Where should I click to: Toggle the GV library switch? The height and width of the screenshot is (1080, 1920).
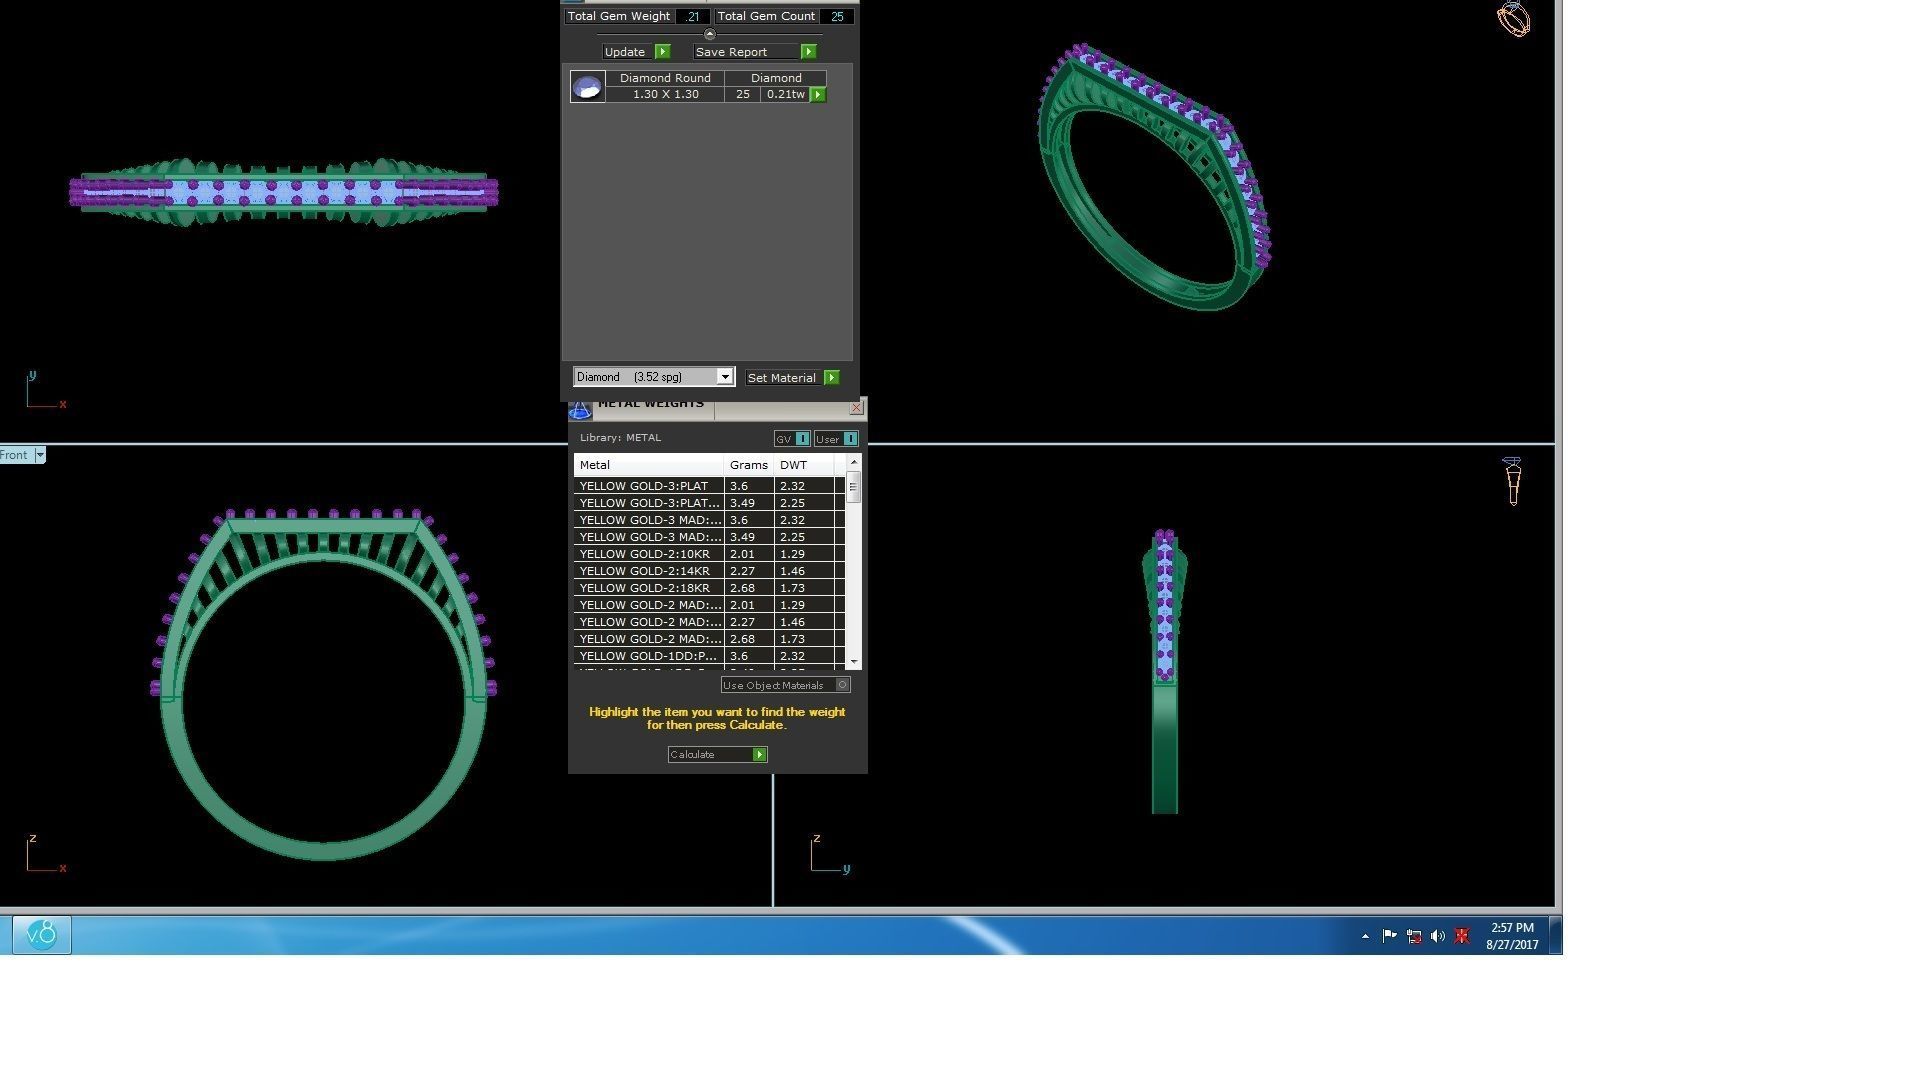(x=802, y=439)
